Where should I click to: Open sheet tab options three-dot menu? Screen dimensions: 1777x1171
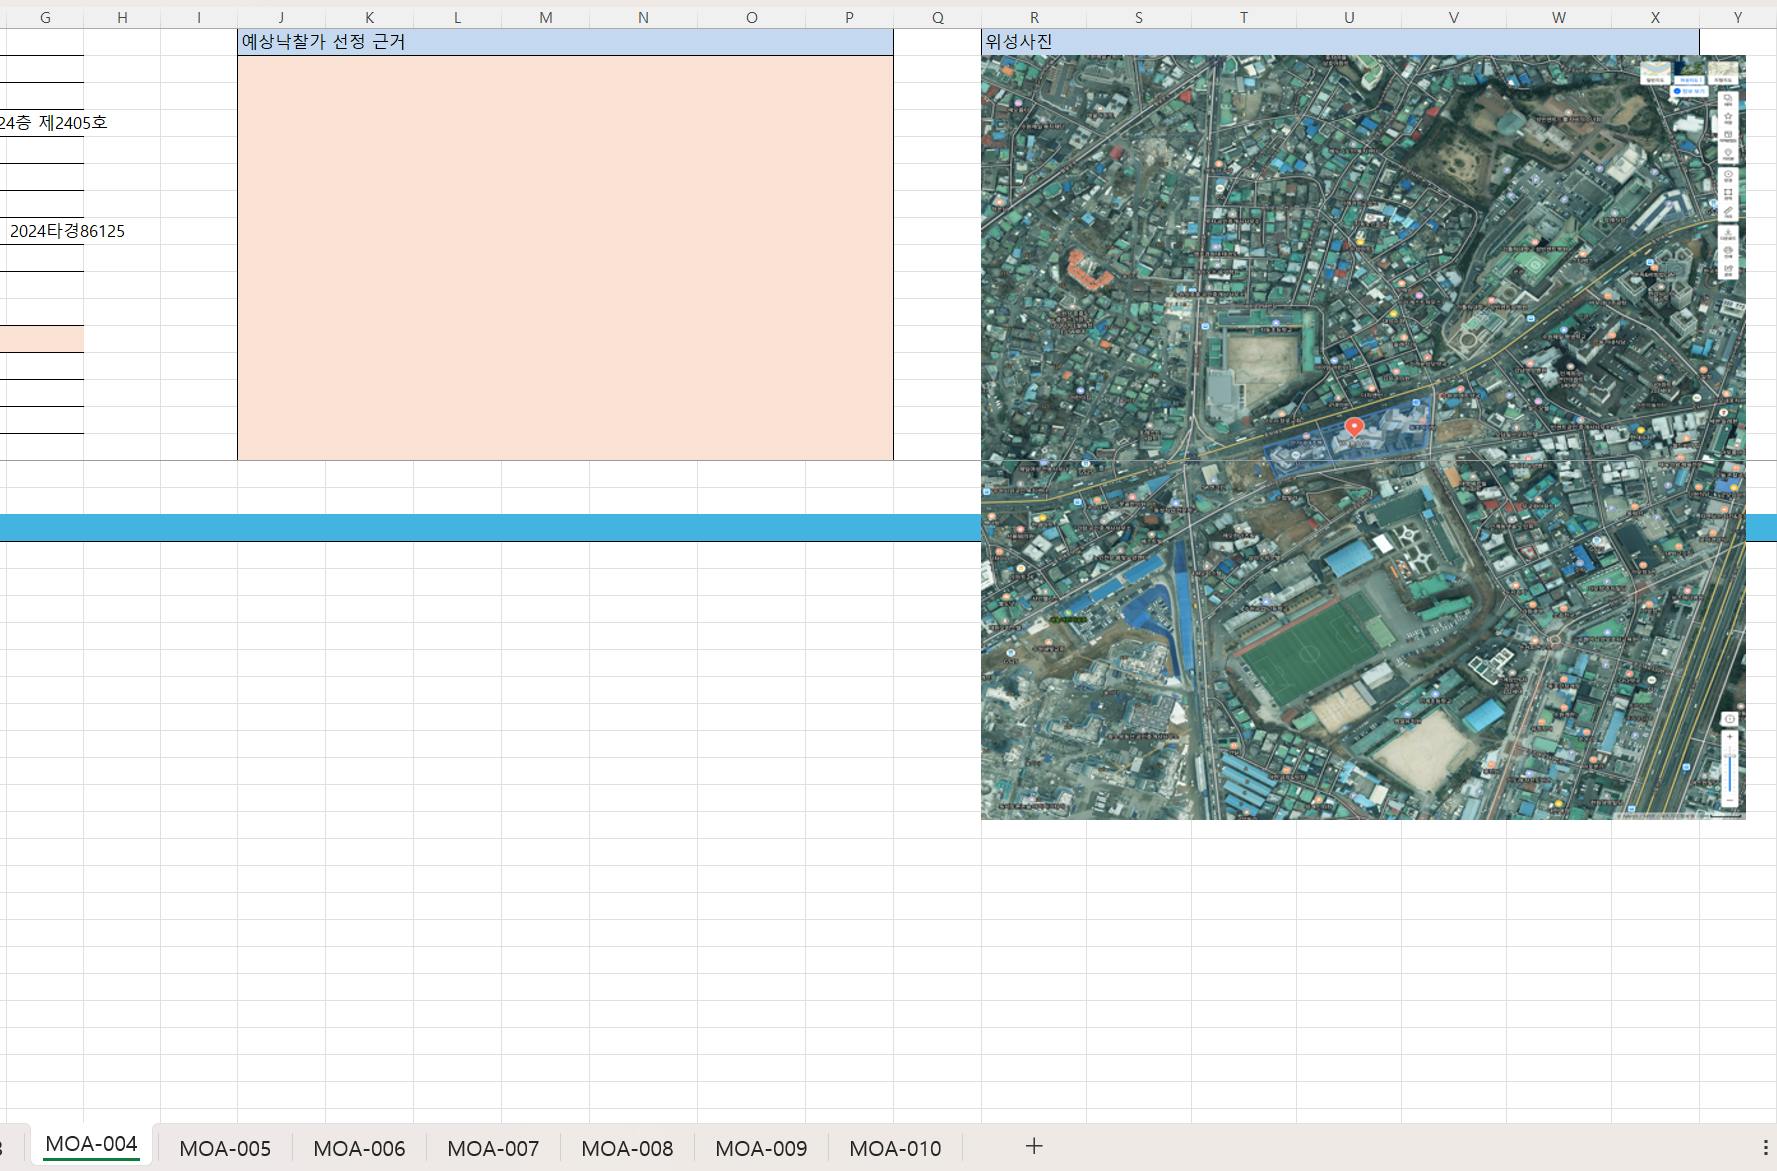click(1765, 1147)
